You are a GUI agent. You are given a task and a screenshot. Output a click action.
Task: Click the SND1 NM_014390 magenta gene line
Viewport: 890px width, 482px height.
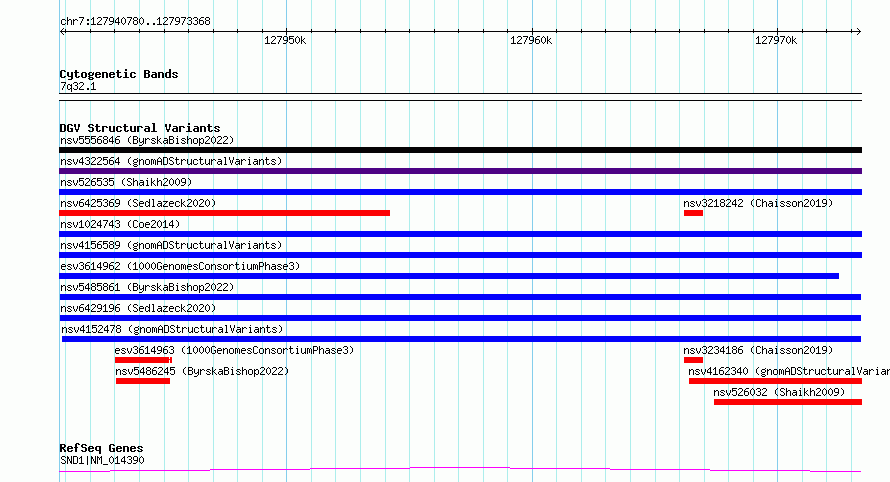[x=460, y=470]
